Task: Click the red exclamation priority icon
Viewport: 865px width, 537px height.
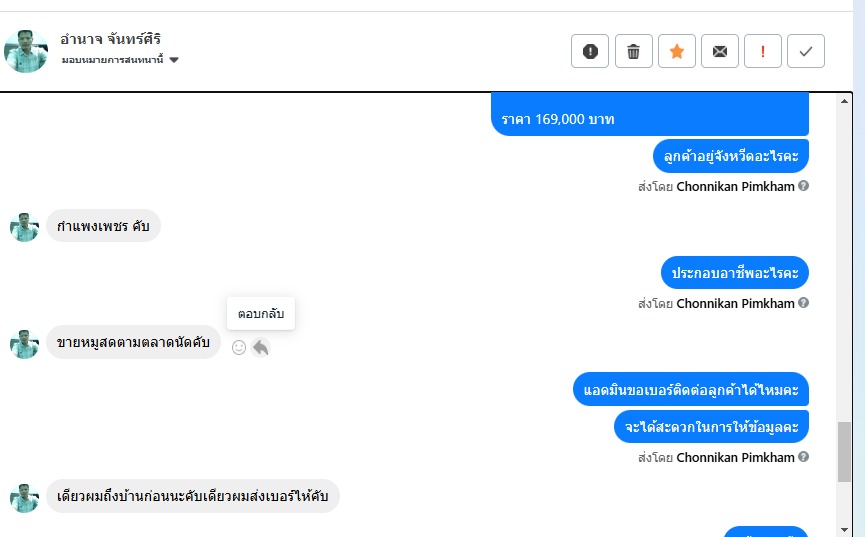Action: (763, 51)
